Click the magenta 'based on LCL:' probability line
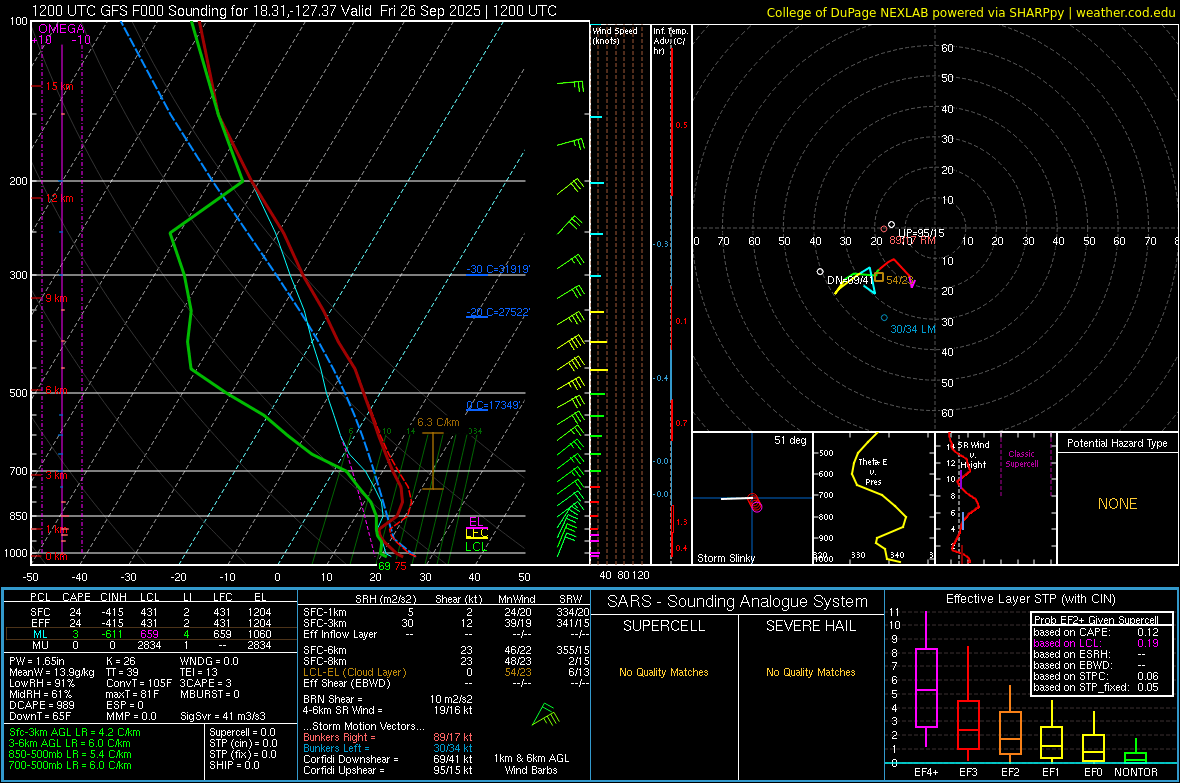The width and height of the screenshot is (1180, 783). click(1096, 644)
